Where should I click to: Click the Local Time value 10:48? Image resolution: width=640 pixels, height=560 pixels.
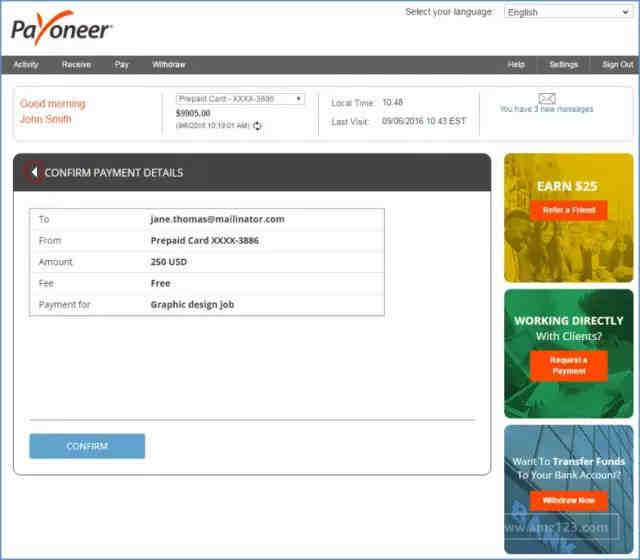pos(393,102)
